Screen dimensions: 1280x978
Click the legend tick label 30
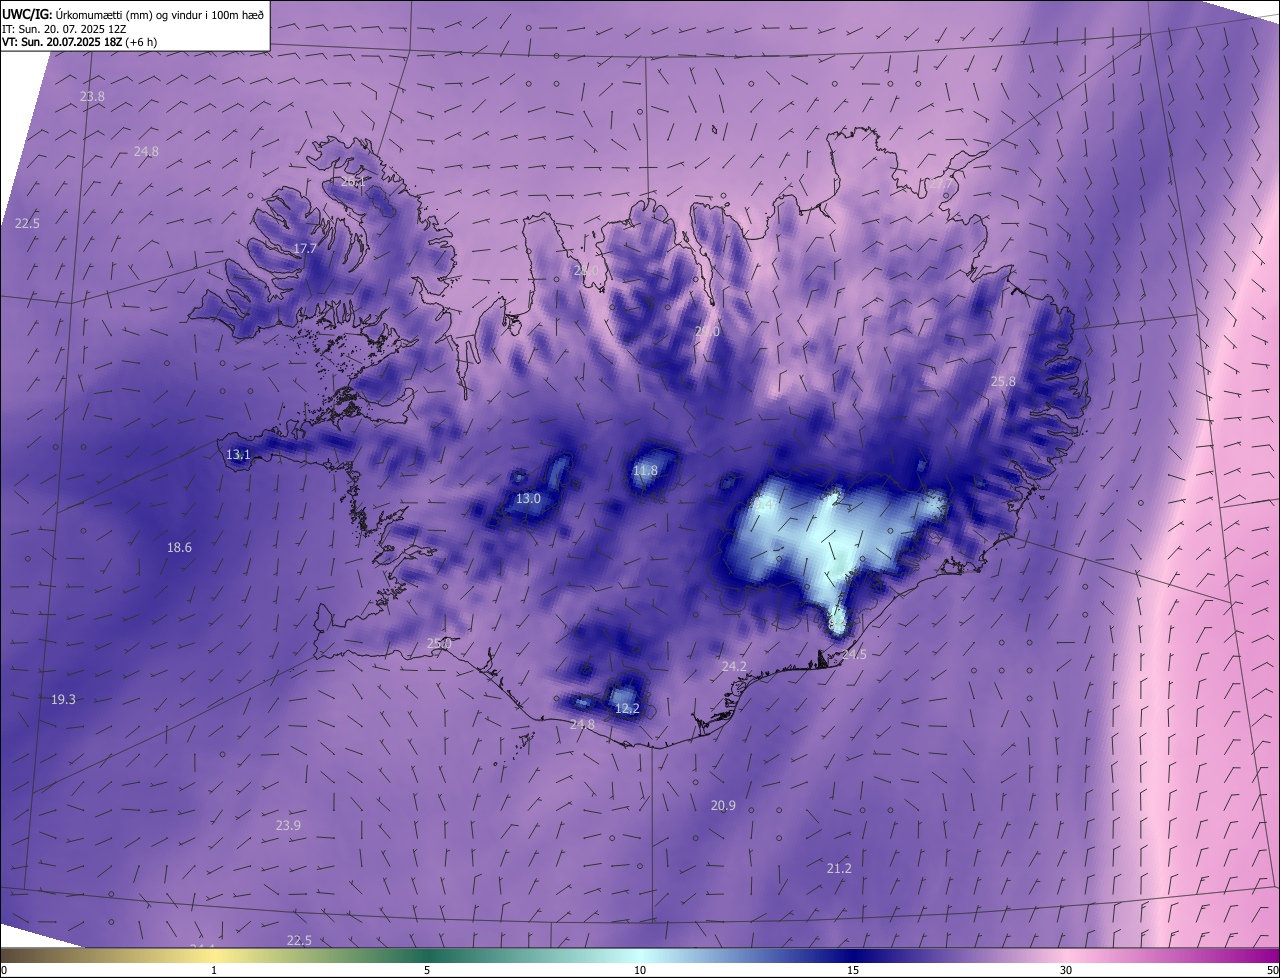[1066, 970]
